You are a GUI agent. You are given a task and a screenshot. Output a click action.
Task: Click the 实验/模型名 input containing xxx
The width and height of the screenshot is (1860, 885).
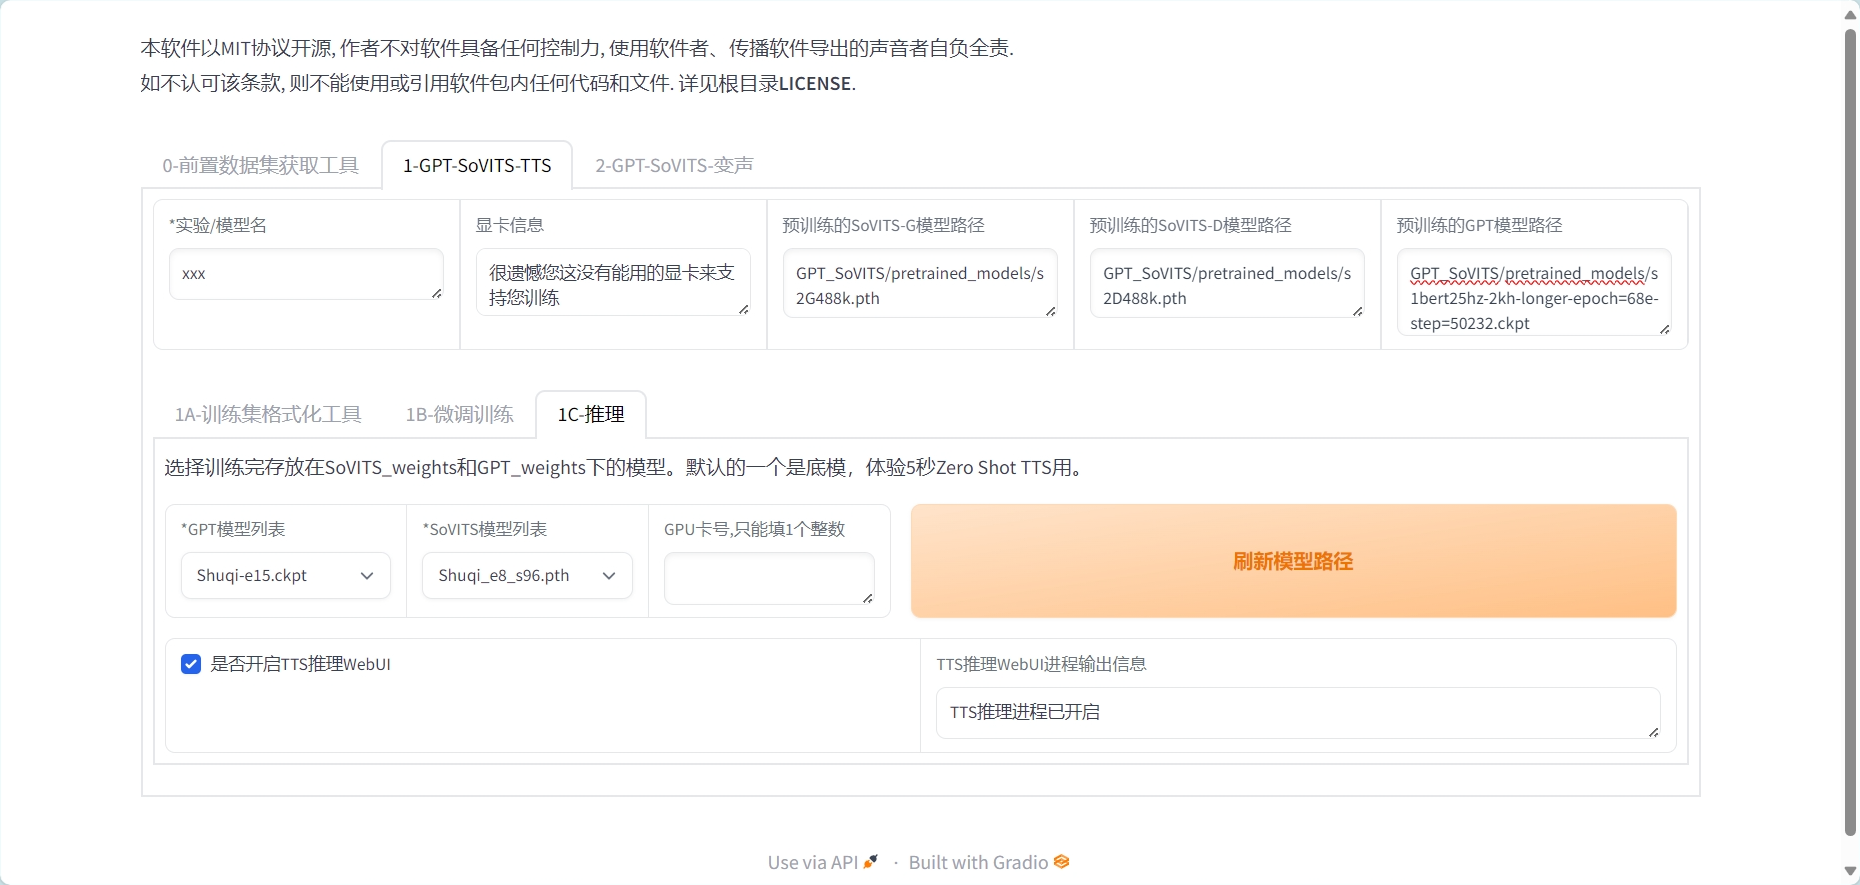(x=306, y=274)
